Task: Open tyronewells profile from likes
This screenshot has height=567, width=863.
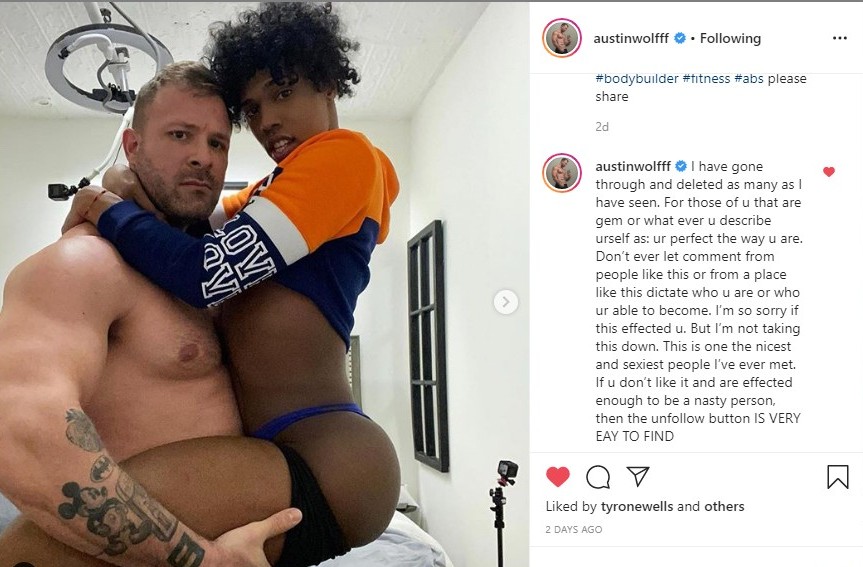Action: point(637,506)
